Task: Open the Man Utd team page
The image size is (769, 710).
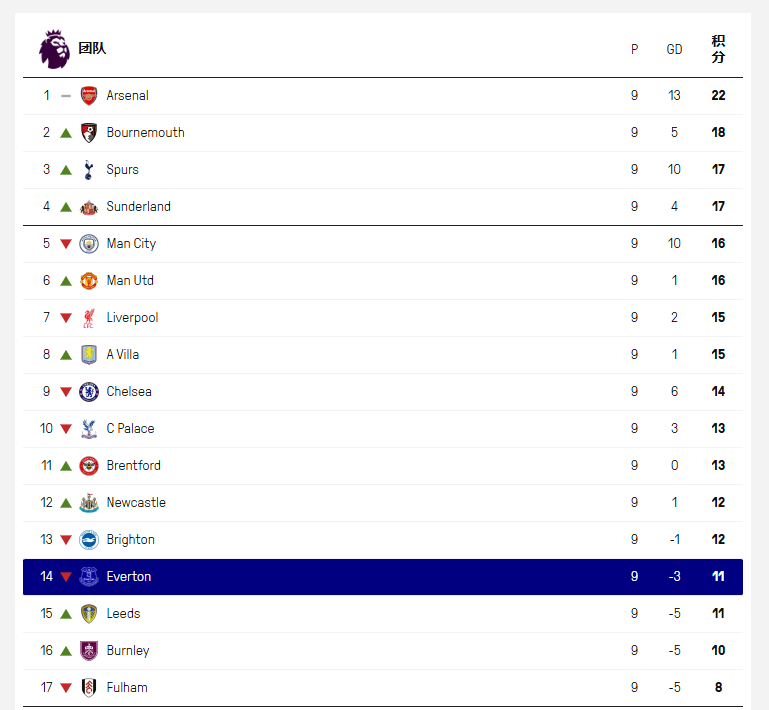Action: [x=130, y=281]
